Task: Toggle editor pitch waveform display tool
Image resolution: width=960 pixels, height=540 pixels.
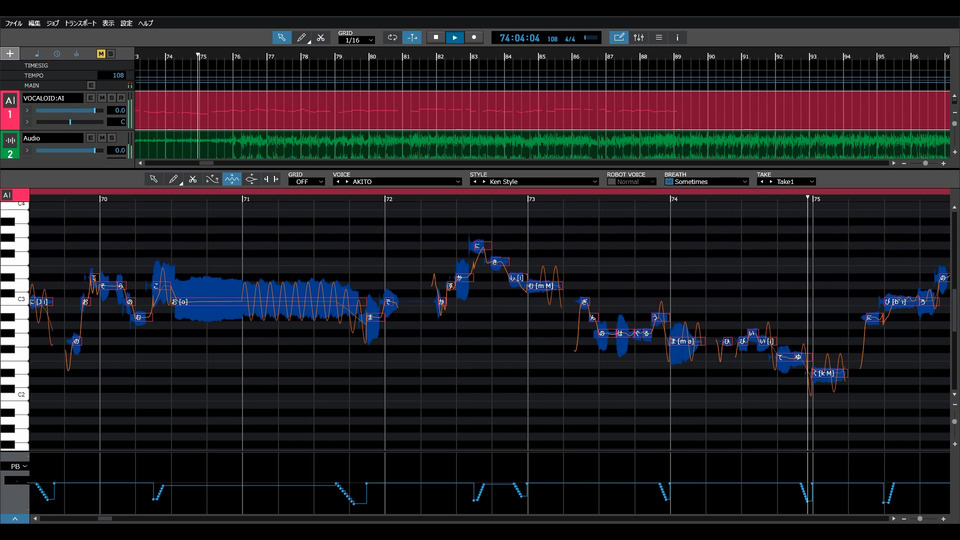Action: pos(231,179)
